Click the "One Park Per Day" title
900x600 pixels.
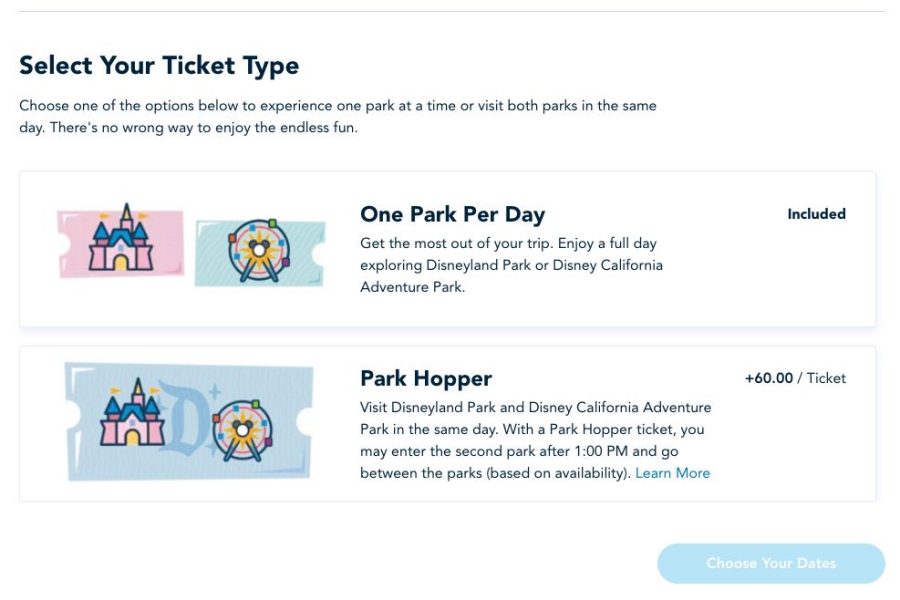click(452, 214)
